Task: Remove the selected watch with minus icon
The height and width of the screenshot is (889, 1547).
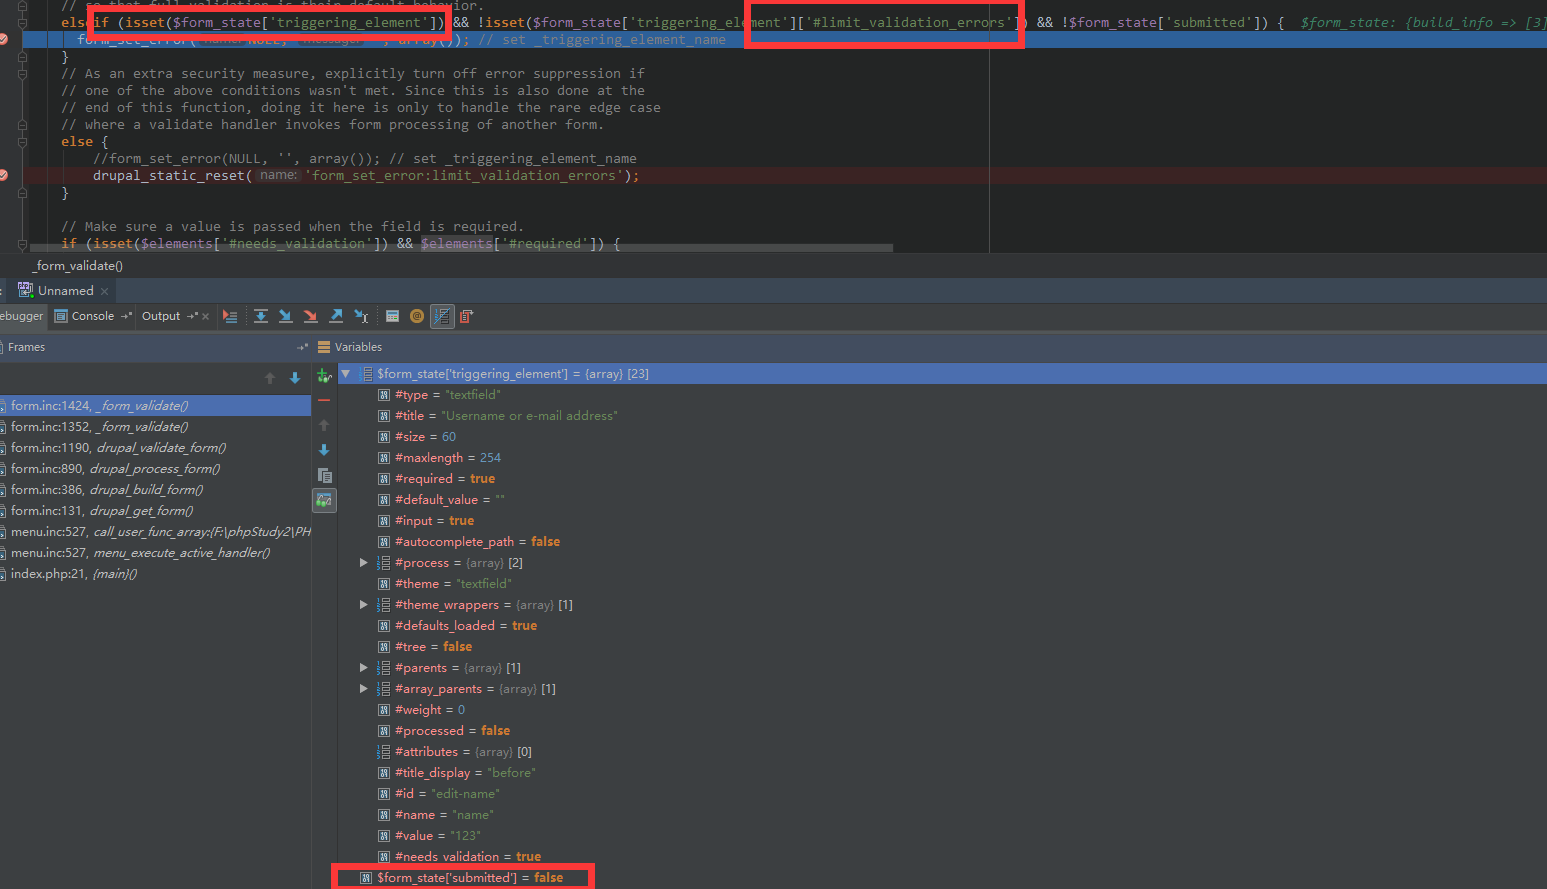Action: click(x=324, y=400)
